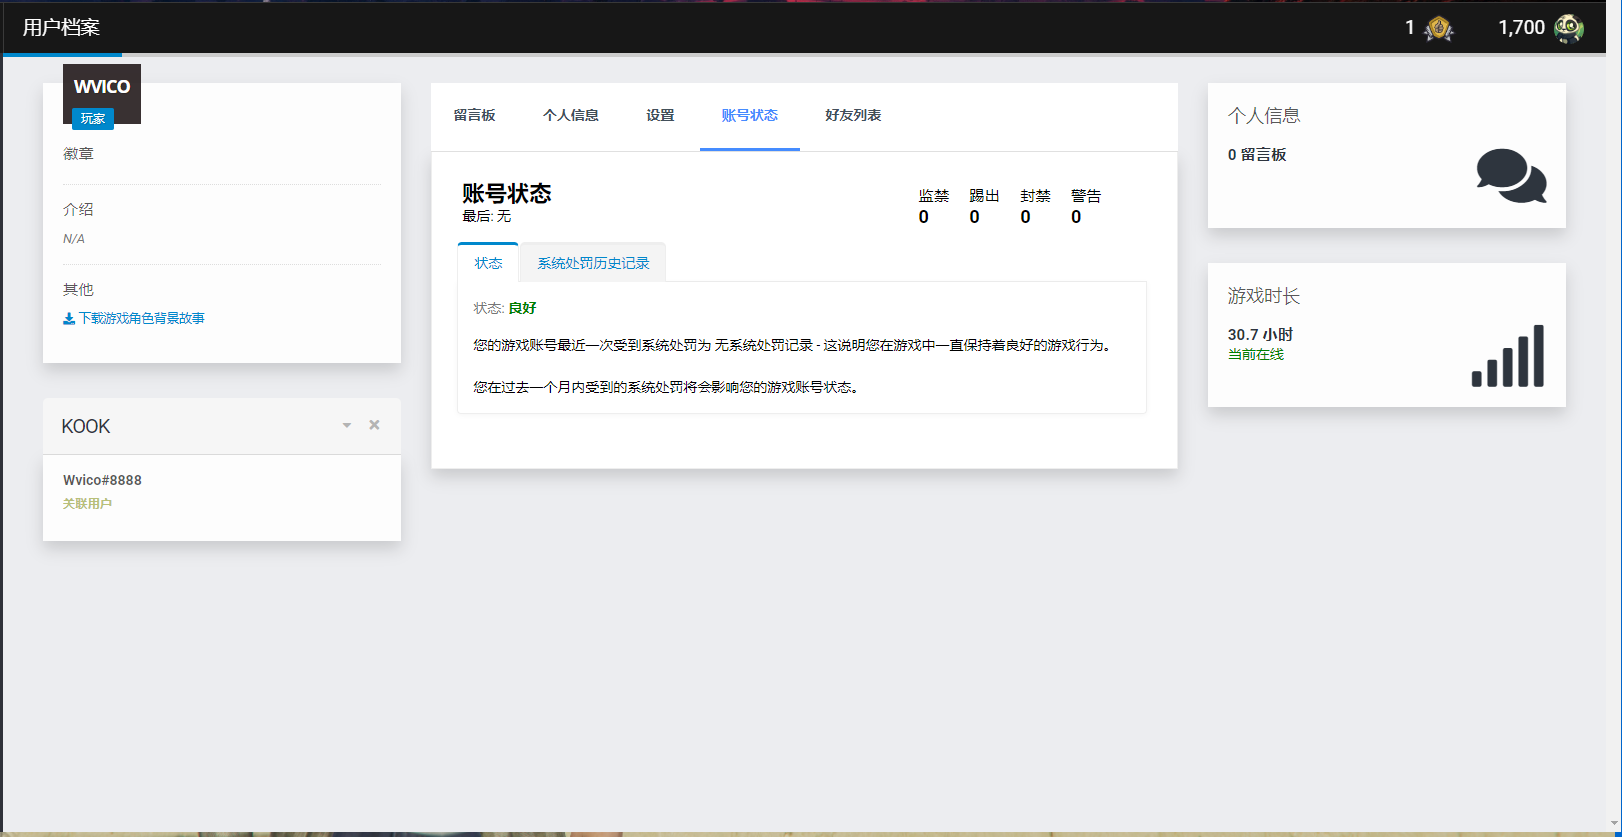Switch to the 留言板 tab
Screen dimensions: 1622x837
pos(474,116)
